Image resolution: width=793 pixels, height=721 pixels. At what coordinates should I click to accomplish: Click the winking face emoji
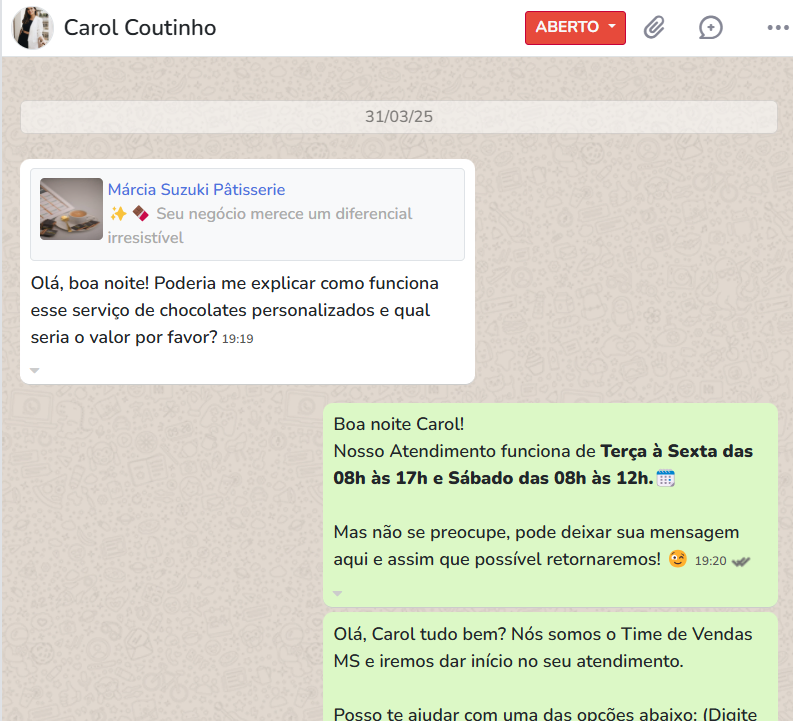point(678,559)
